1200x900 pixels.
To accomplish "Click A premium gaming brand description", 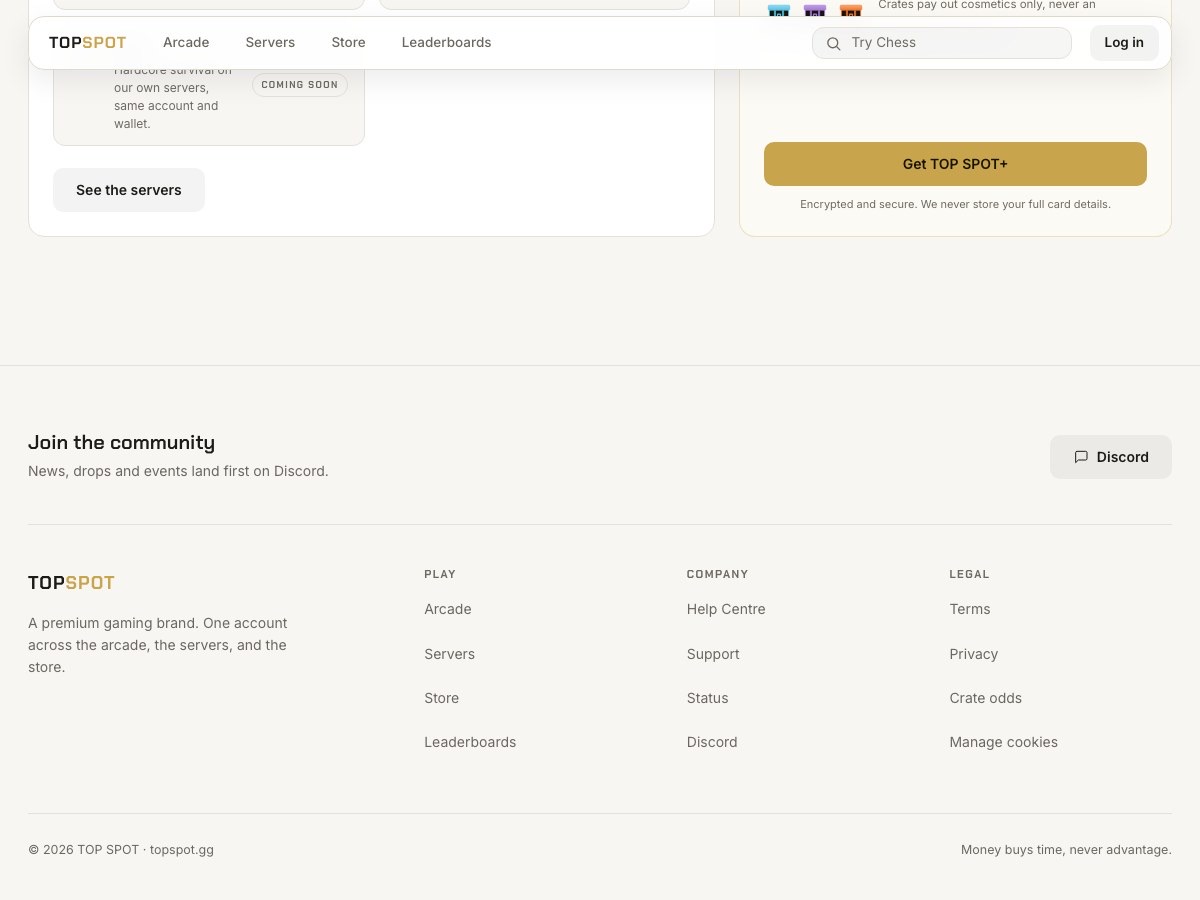I will point(159,645).
